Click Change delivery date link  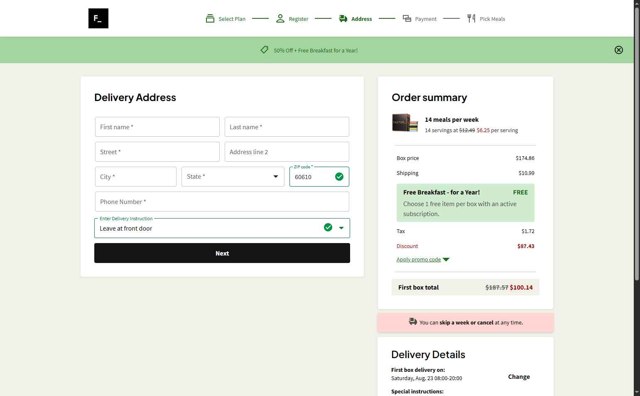click(519, 376)
